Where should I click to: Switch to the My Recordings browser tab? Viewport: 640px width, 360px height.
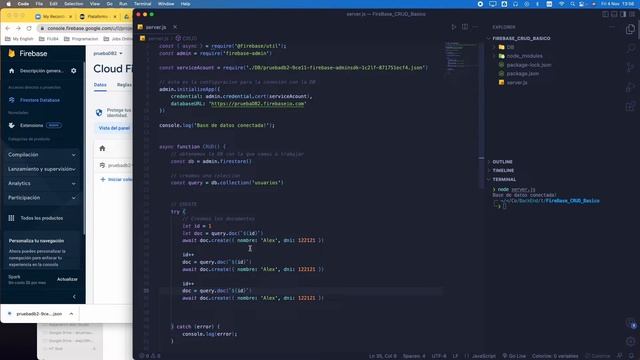pyautogui.click(x=53, y=17)
